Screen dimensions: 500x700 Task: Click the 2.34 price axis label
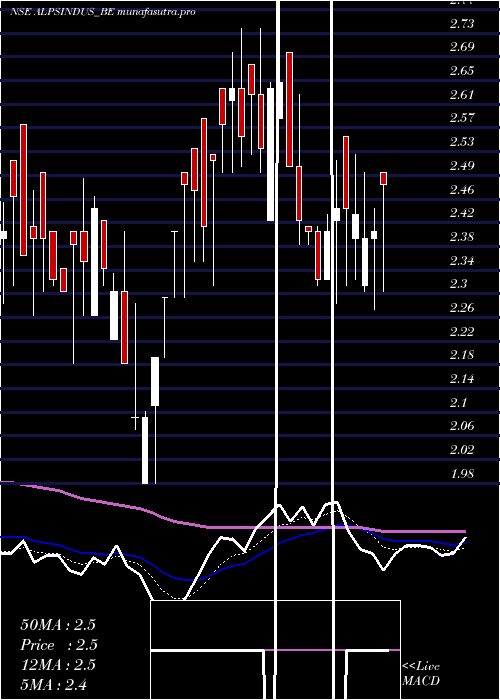(x=462, y=260)
